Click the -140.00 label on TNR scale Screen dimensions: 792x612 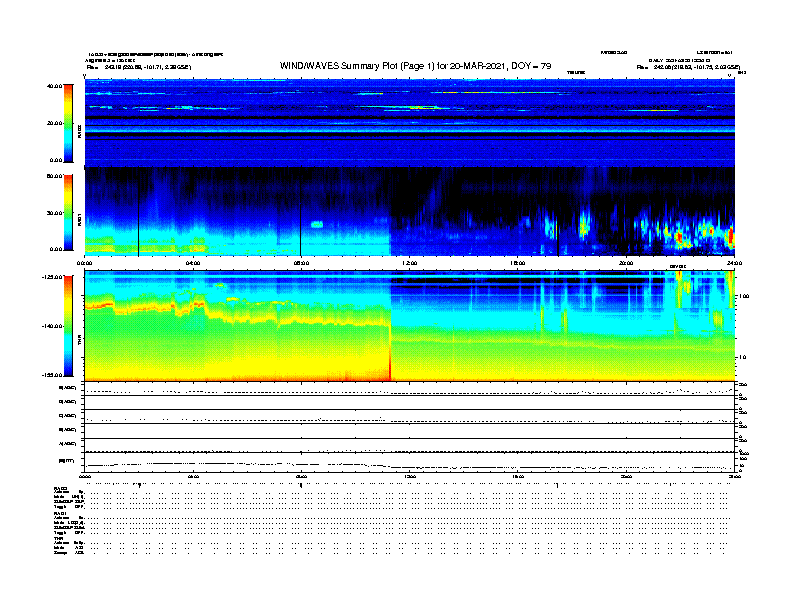[x=52, y=326]
